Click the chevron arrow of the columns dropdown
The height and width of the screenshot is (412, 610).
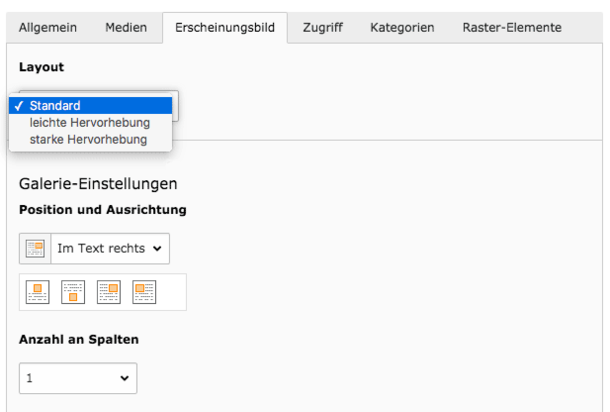click(124, 378)
